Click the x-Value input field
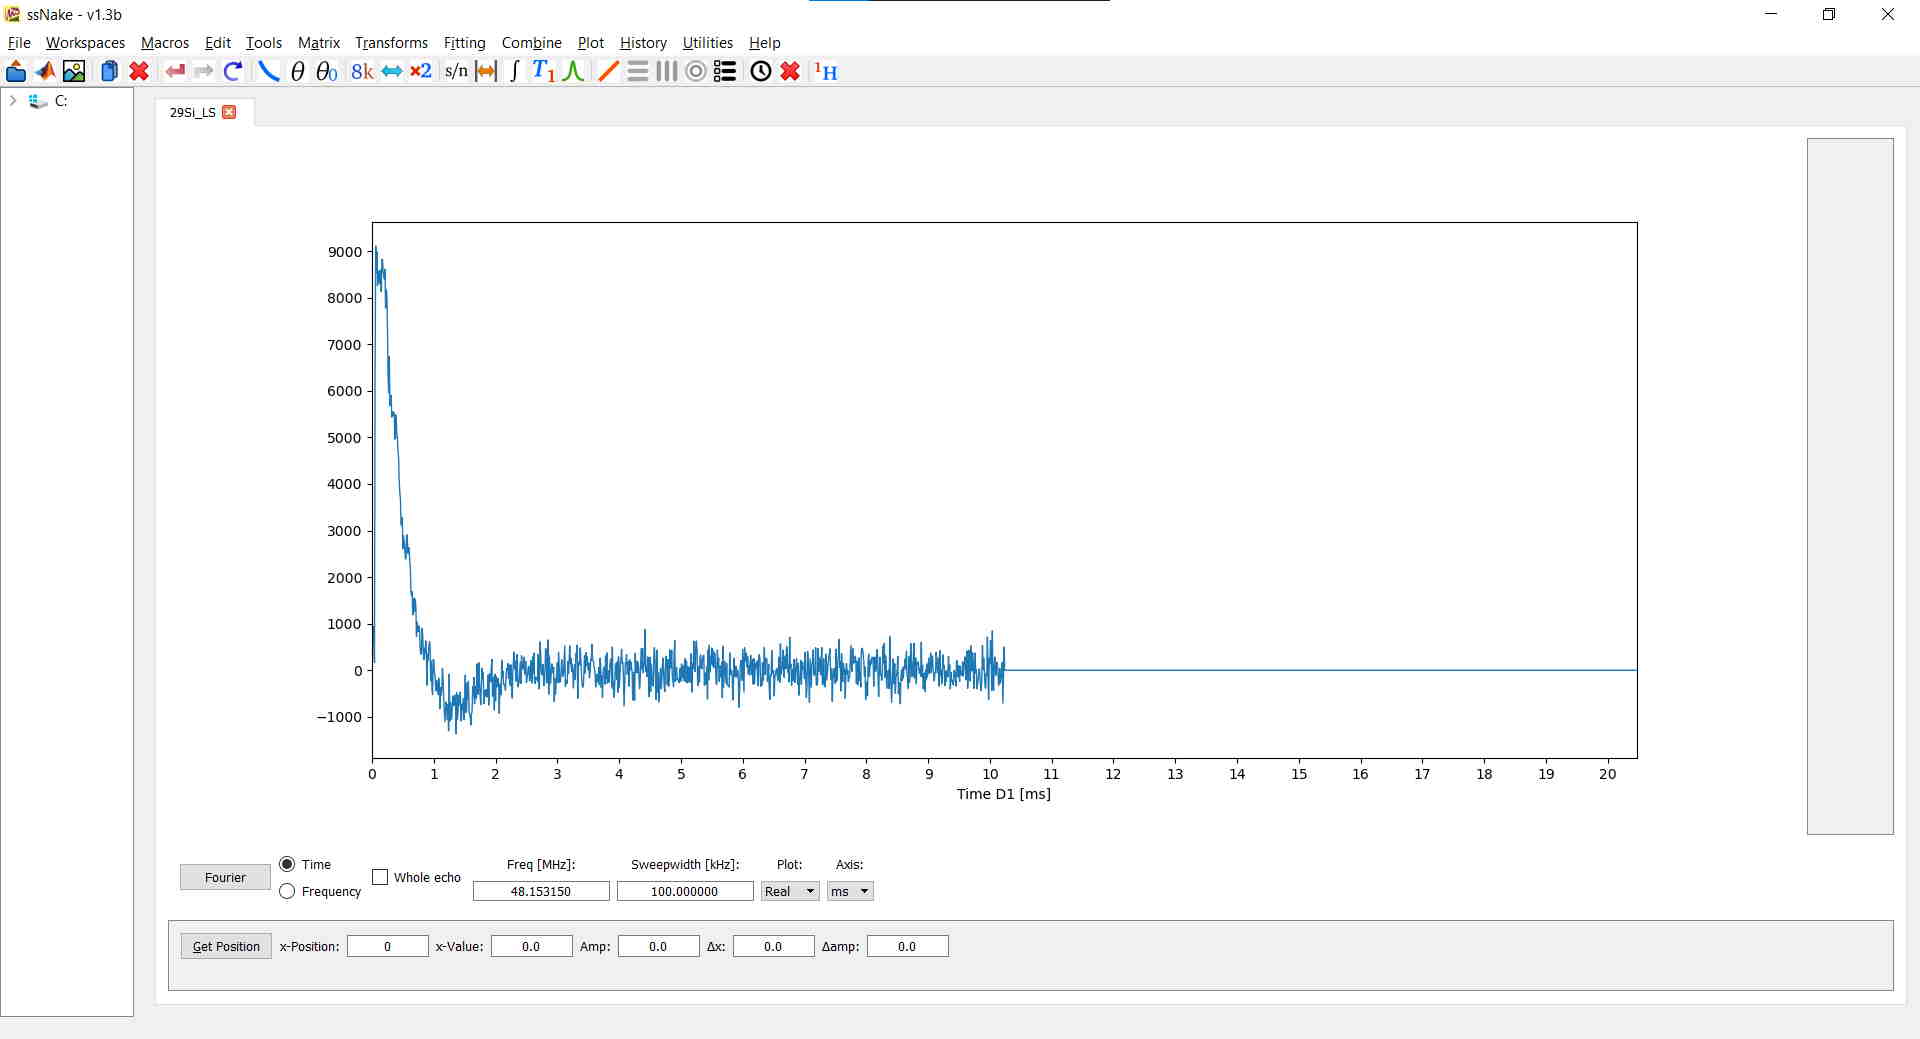The height and width of the screenshot is (1039, 1920). (531, 946)
